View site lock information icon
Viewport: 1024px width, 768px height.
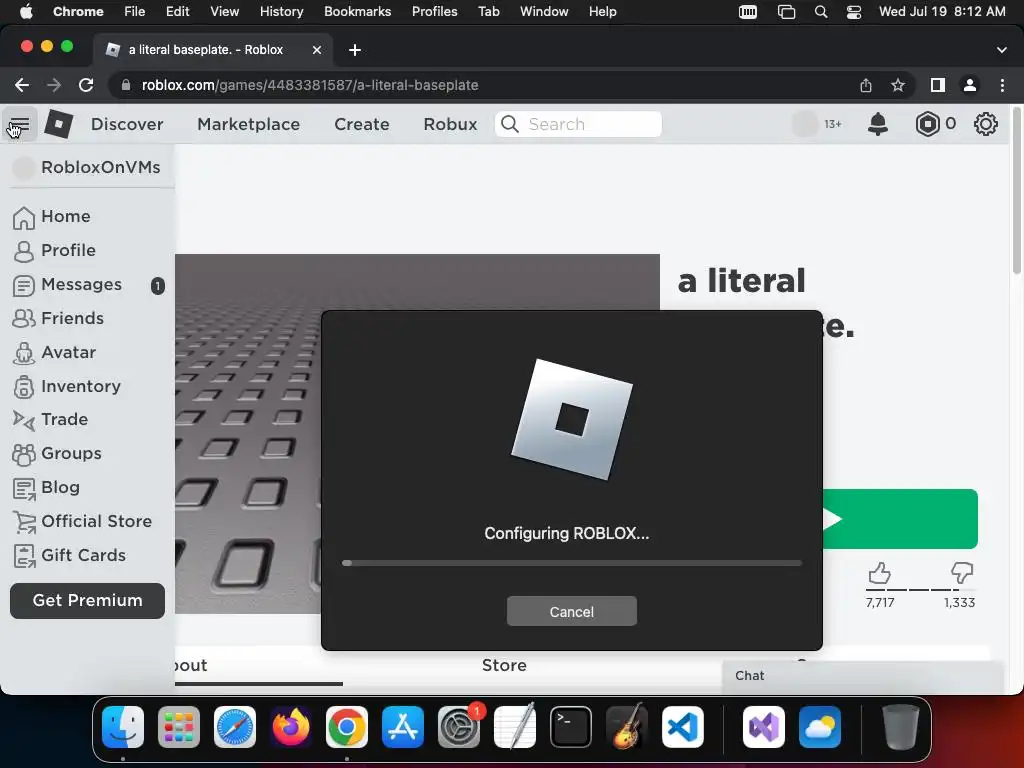(x=126, y=85)
